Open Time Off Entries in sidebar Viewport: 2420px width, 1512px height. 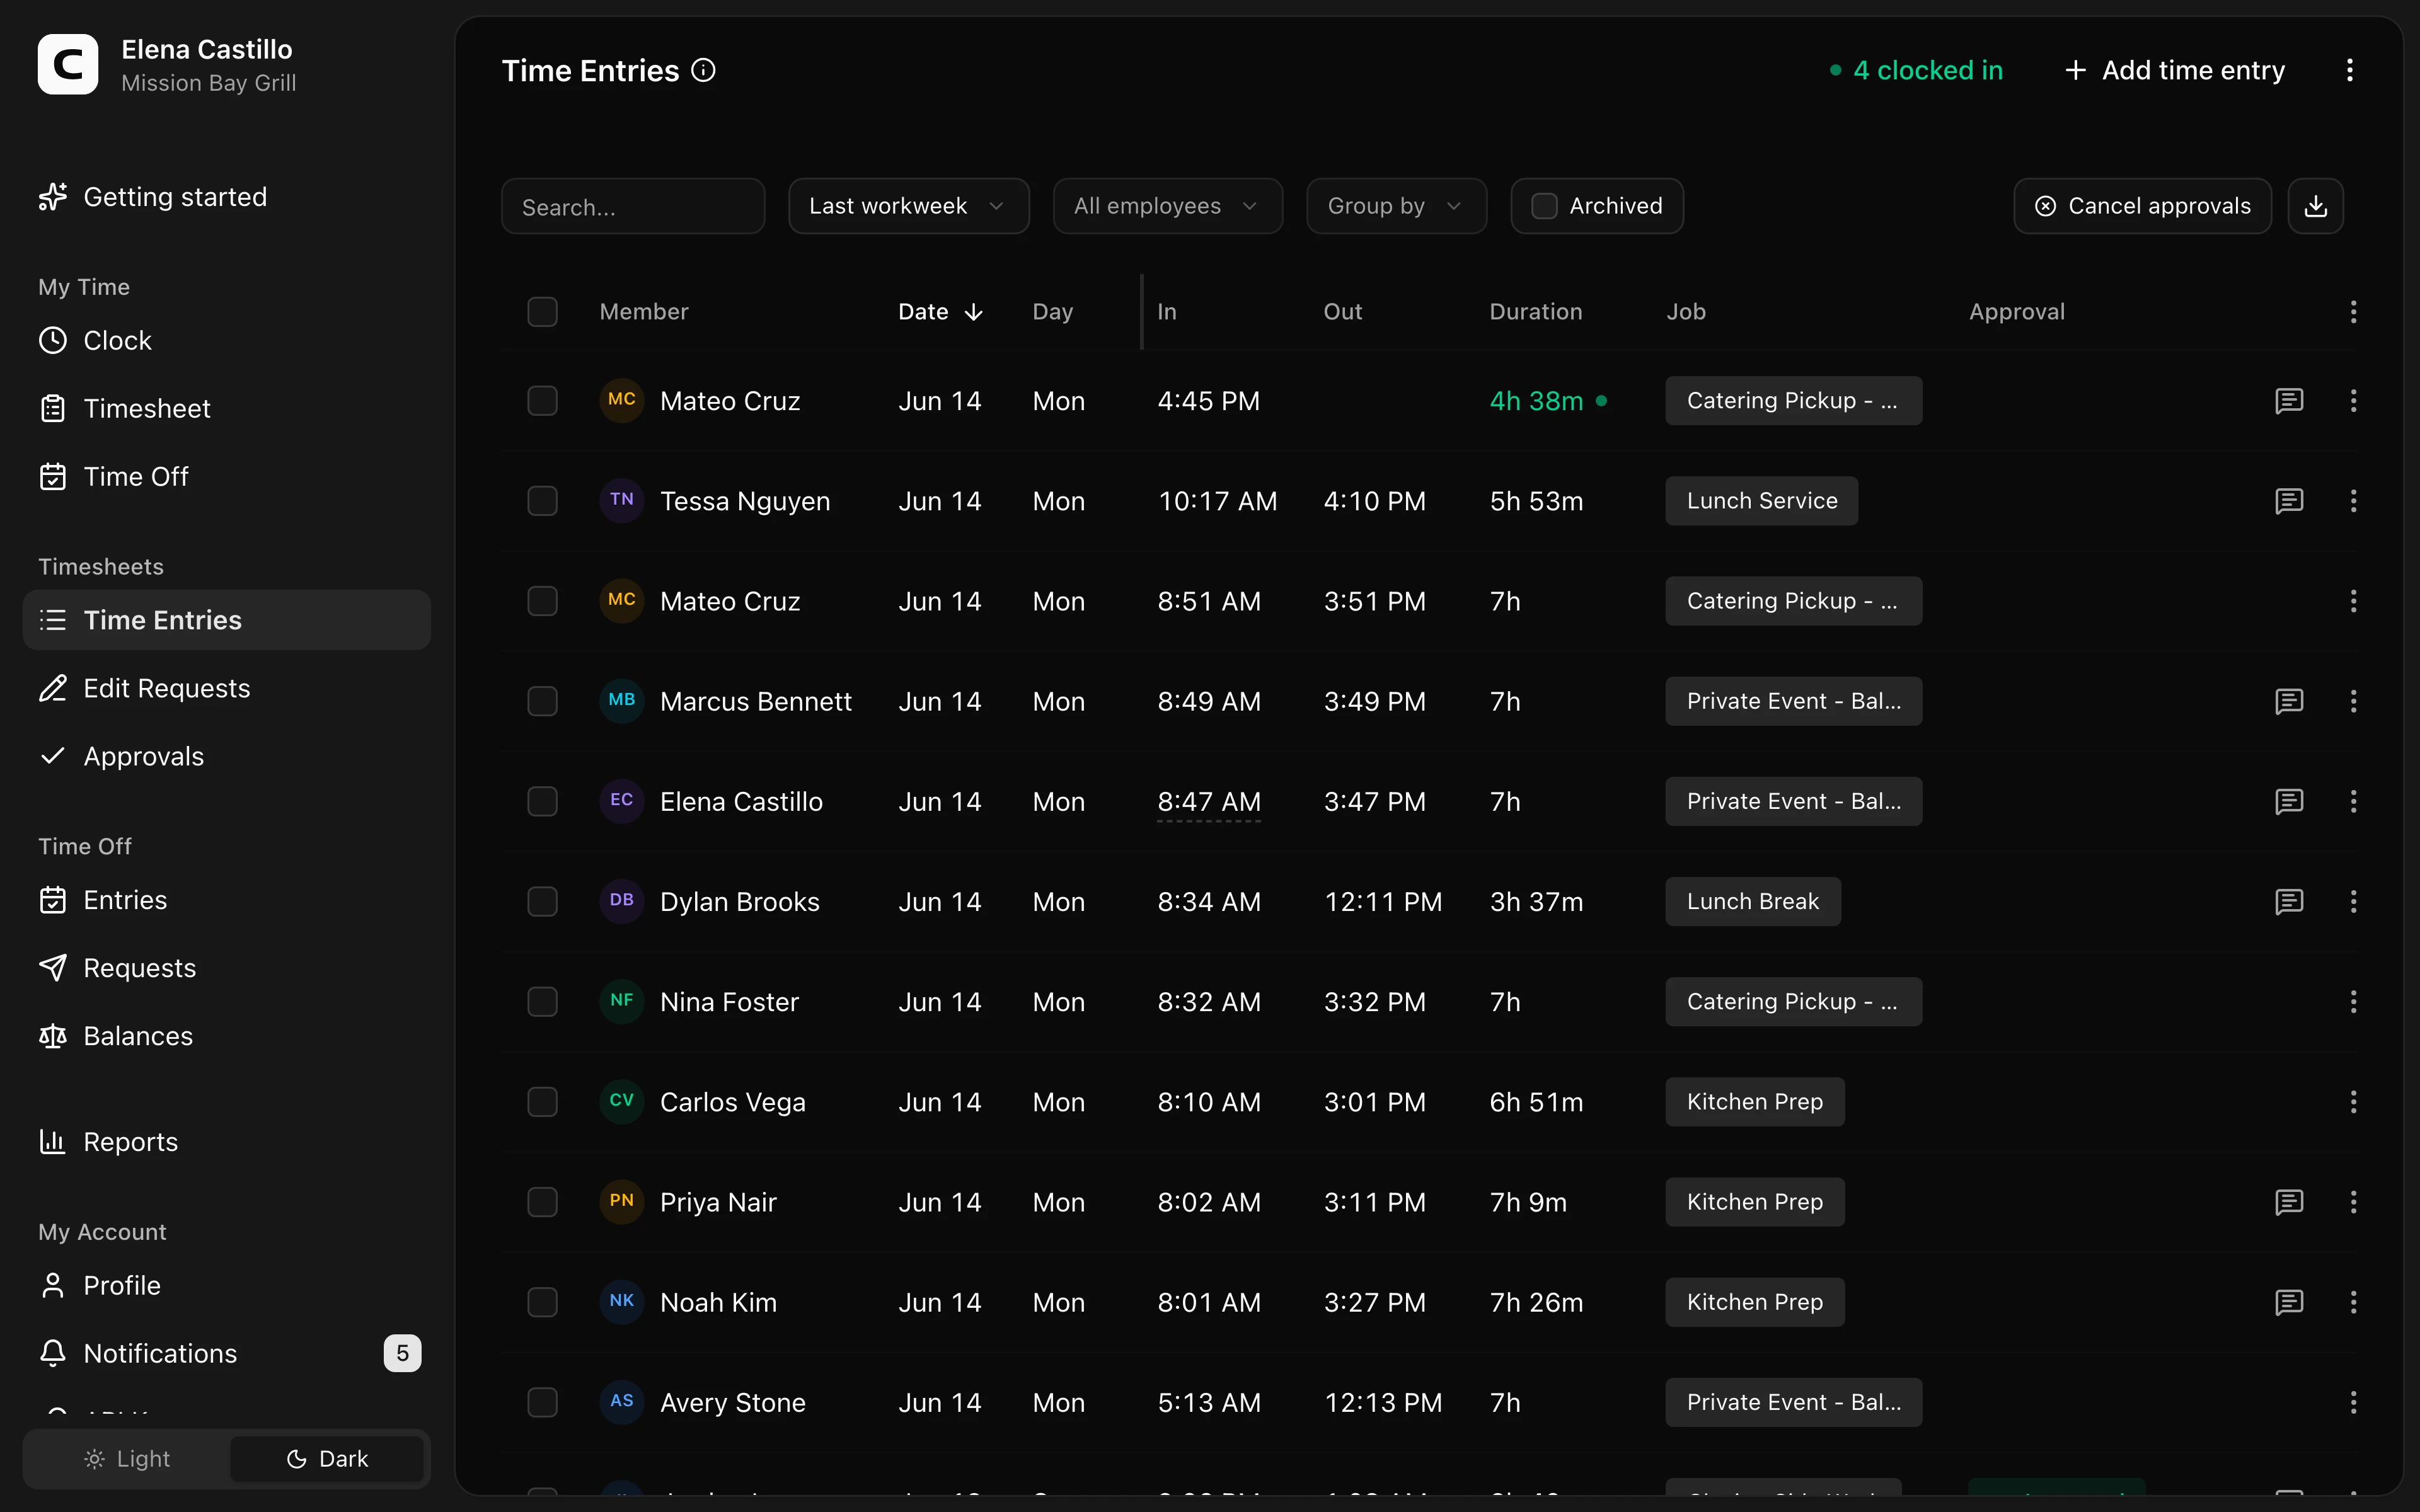pyautogui.click(x=226, y=900)
